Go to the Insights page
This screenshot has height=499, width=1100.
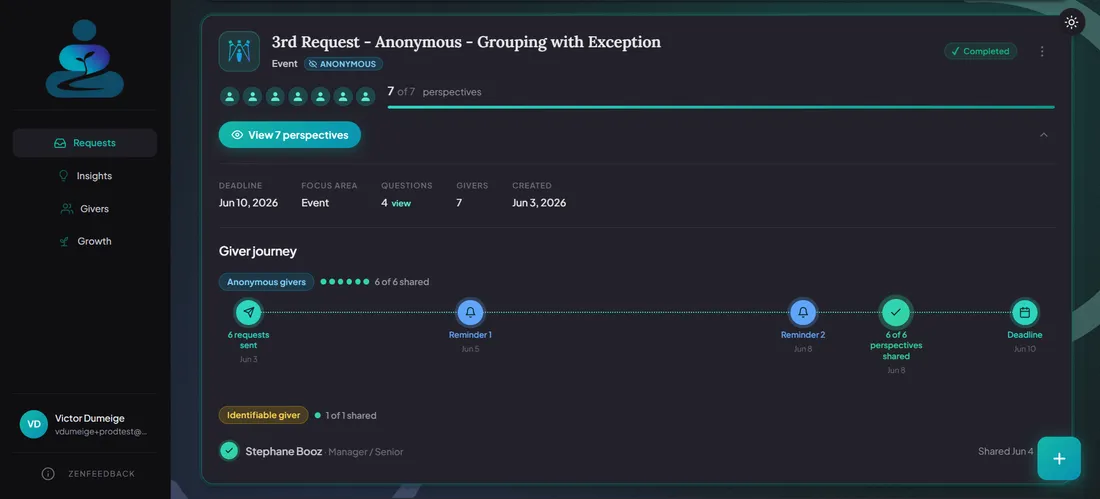tap(85, 175)
